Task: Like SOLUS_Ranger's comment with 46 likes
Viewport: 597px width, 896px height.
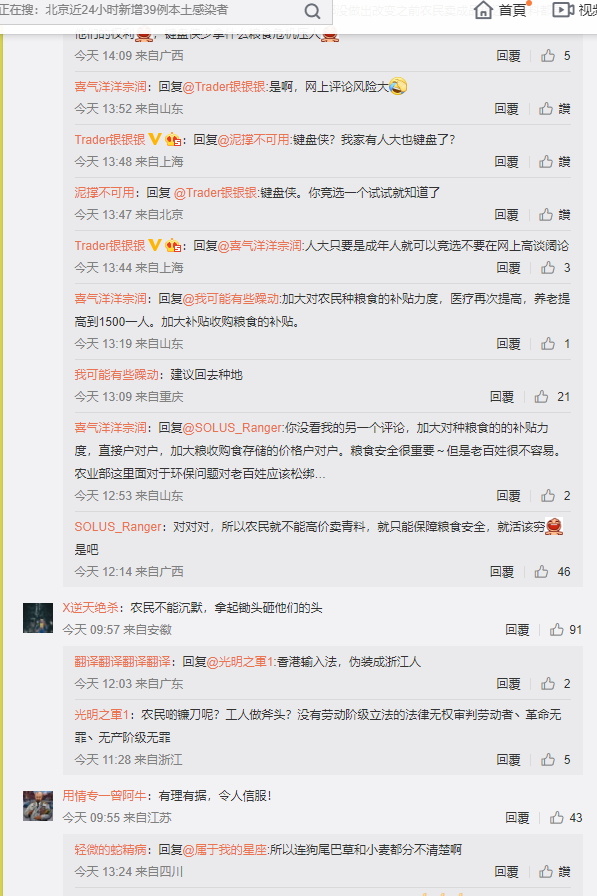Action: 541,571
